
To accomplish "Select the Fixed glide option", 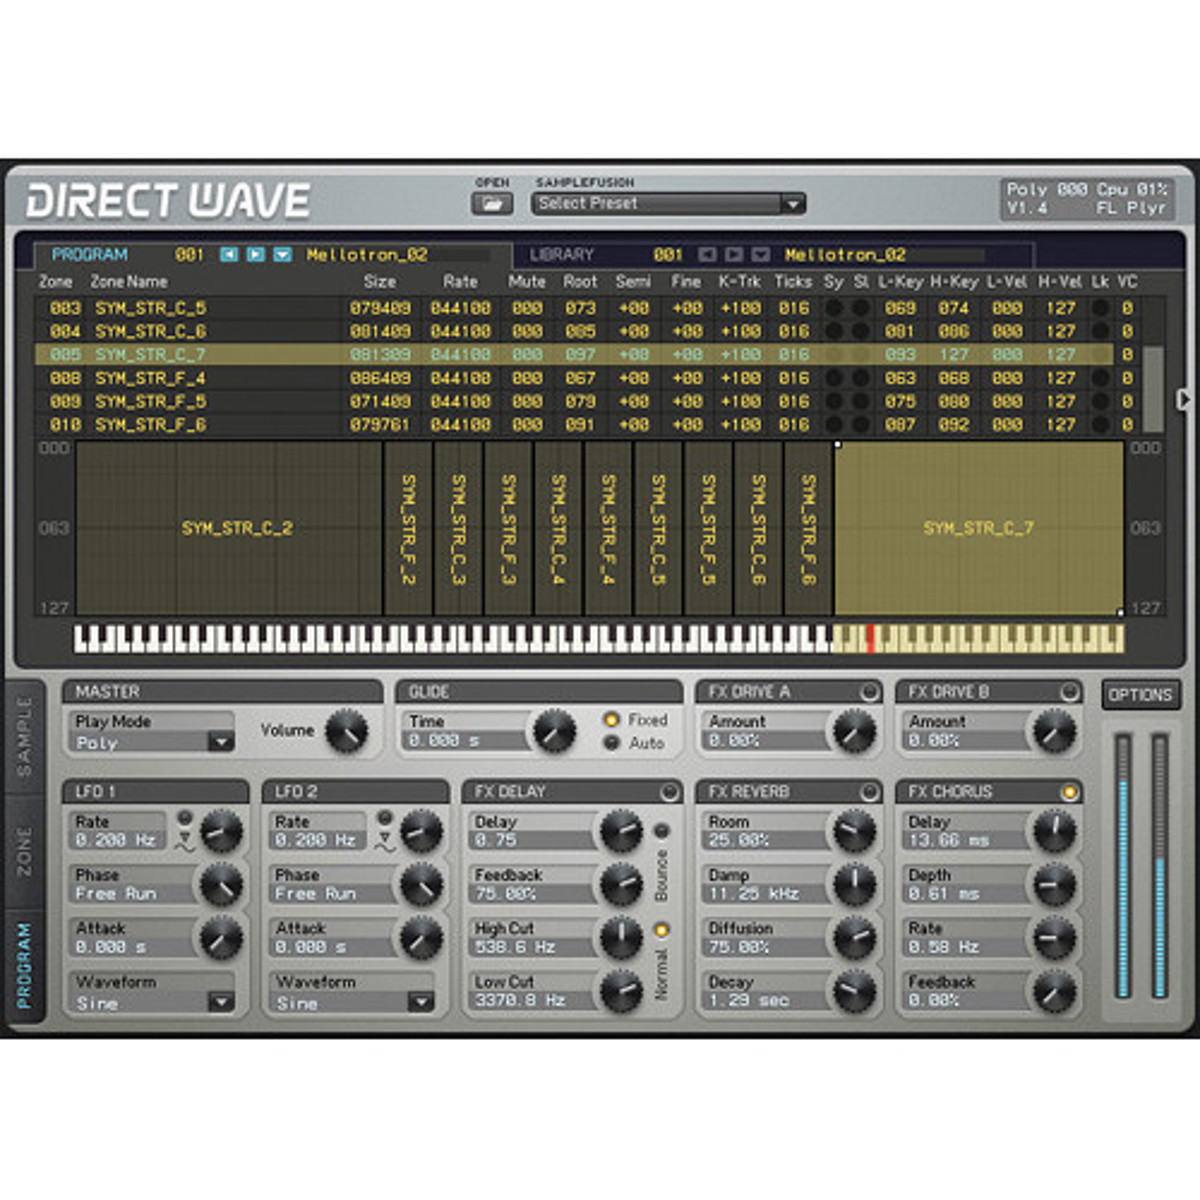I will click(611, 720).
